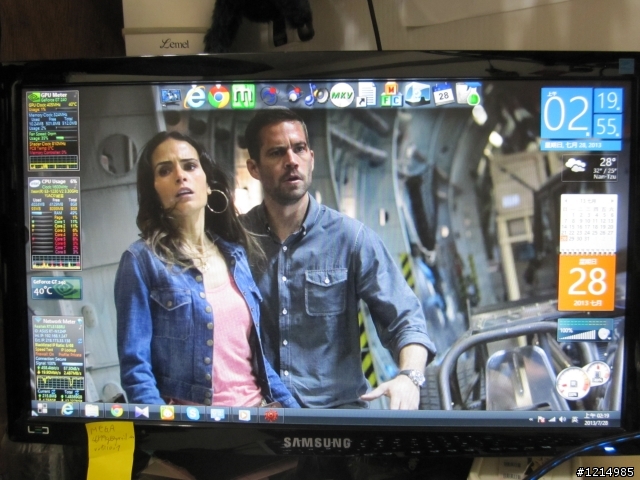Screen dimensions: 640x480
Task: Show hidden system tray icons arrow
Action: pos(531,419)
